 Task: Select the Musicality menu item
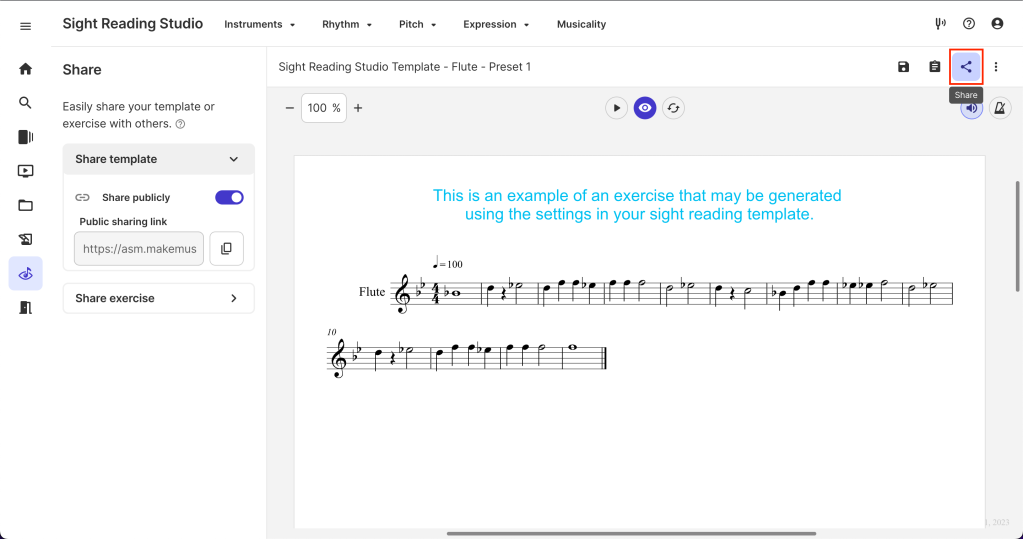point(581,24)
